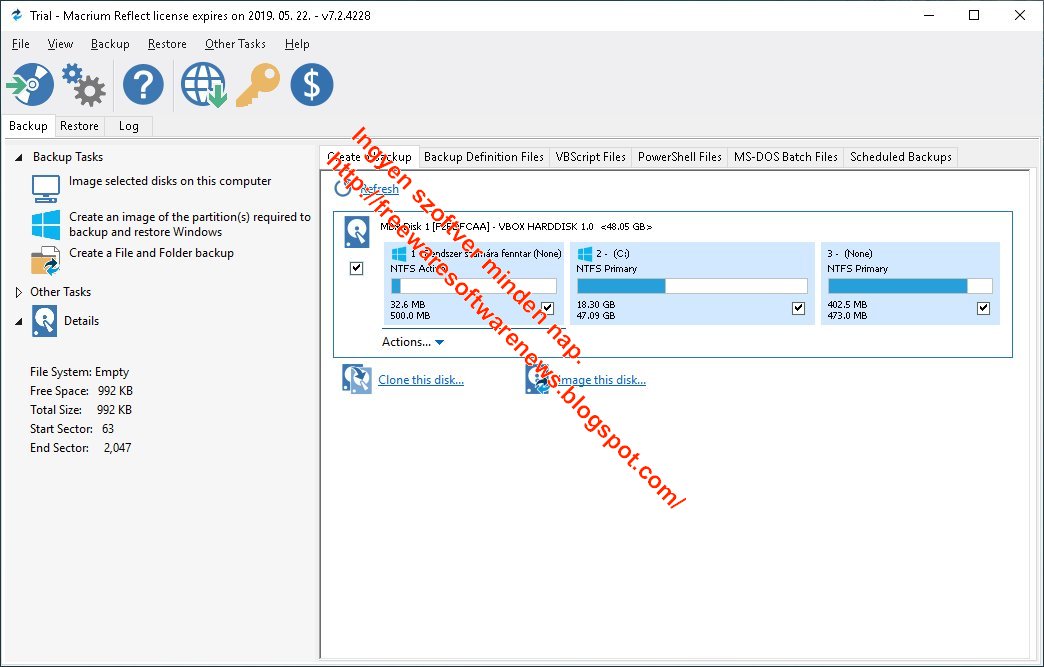Viewport: 1044px width, 667px height.
Task: Click the Details hard disk icon
Action: pos(45,322)
